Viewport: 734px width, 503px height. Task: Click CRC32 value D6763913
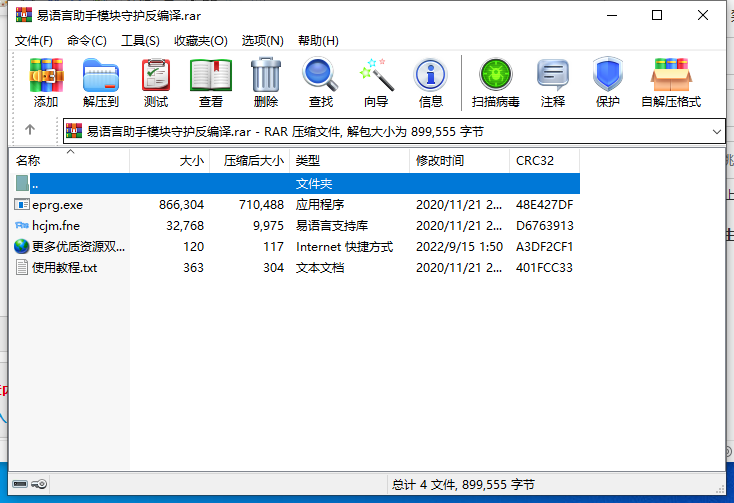coord(544,226)
